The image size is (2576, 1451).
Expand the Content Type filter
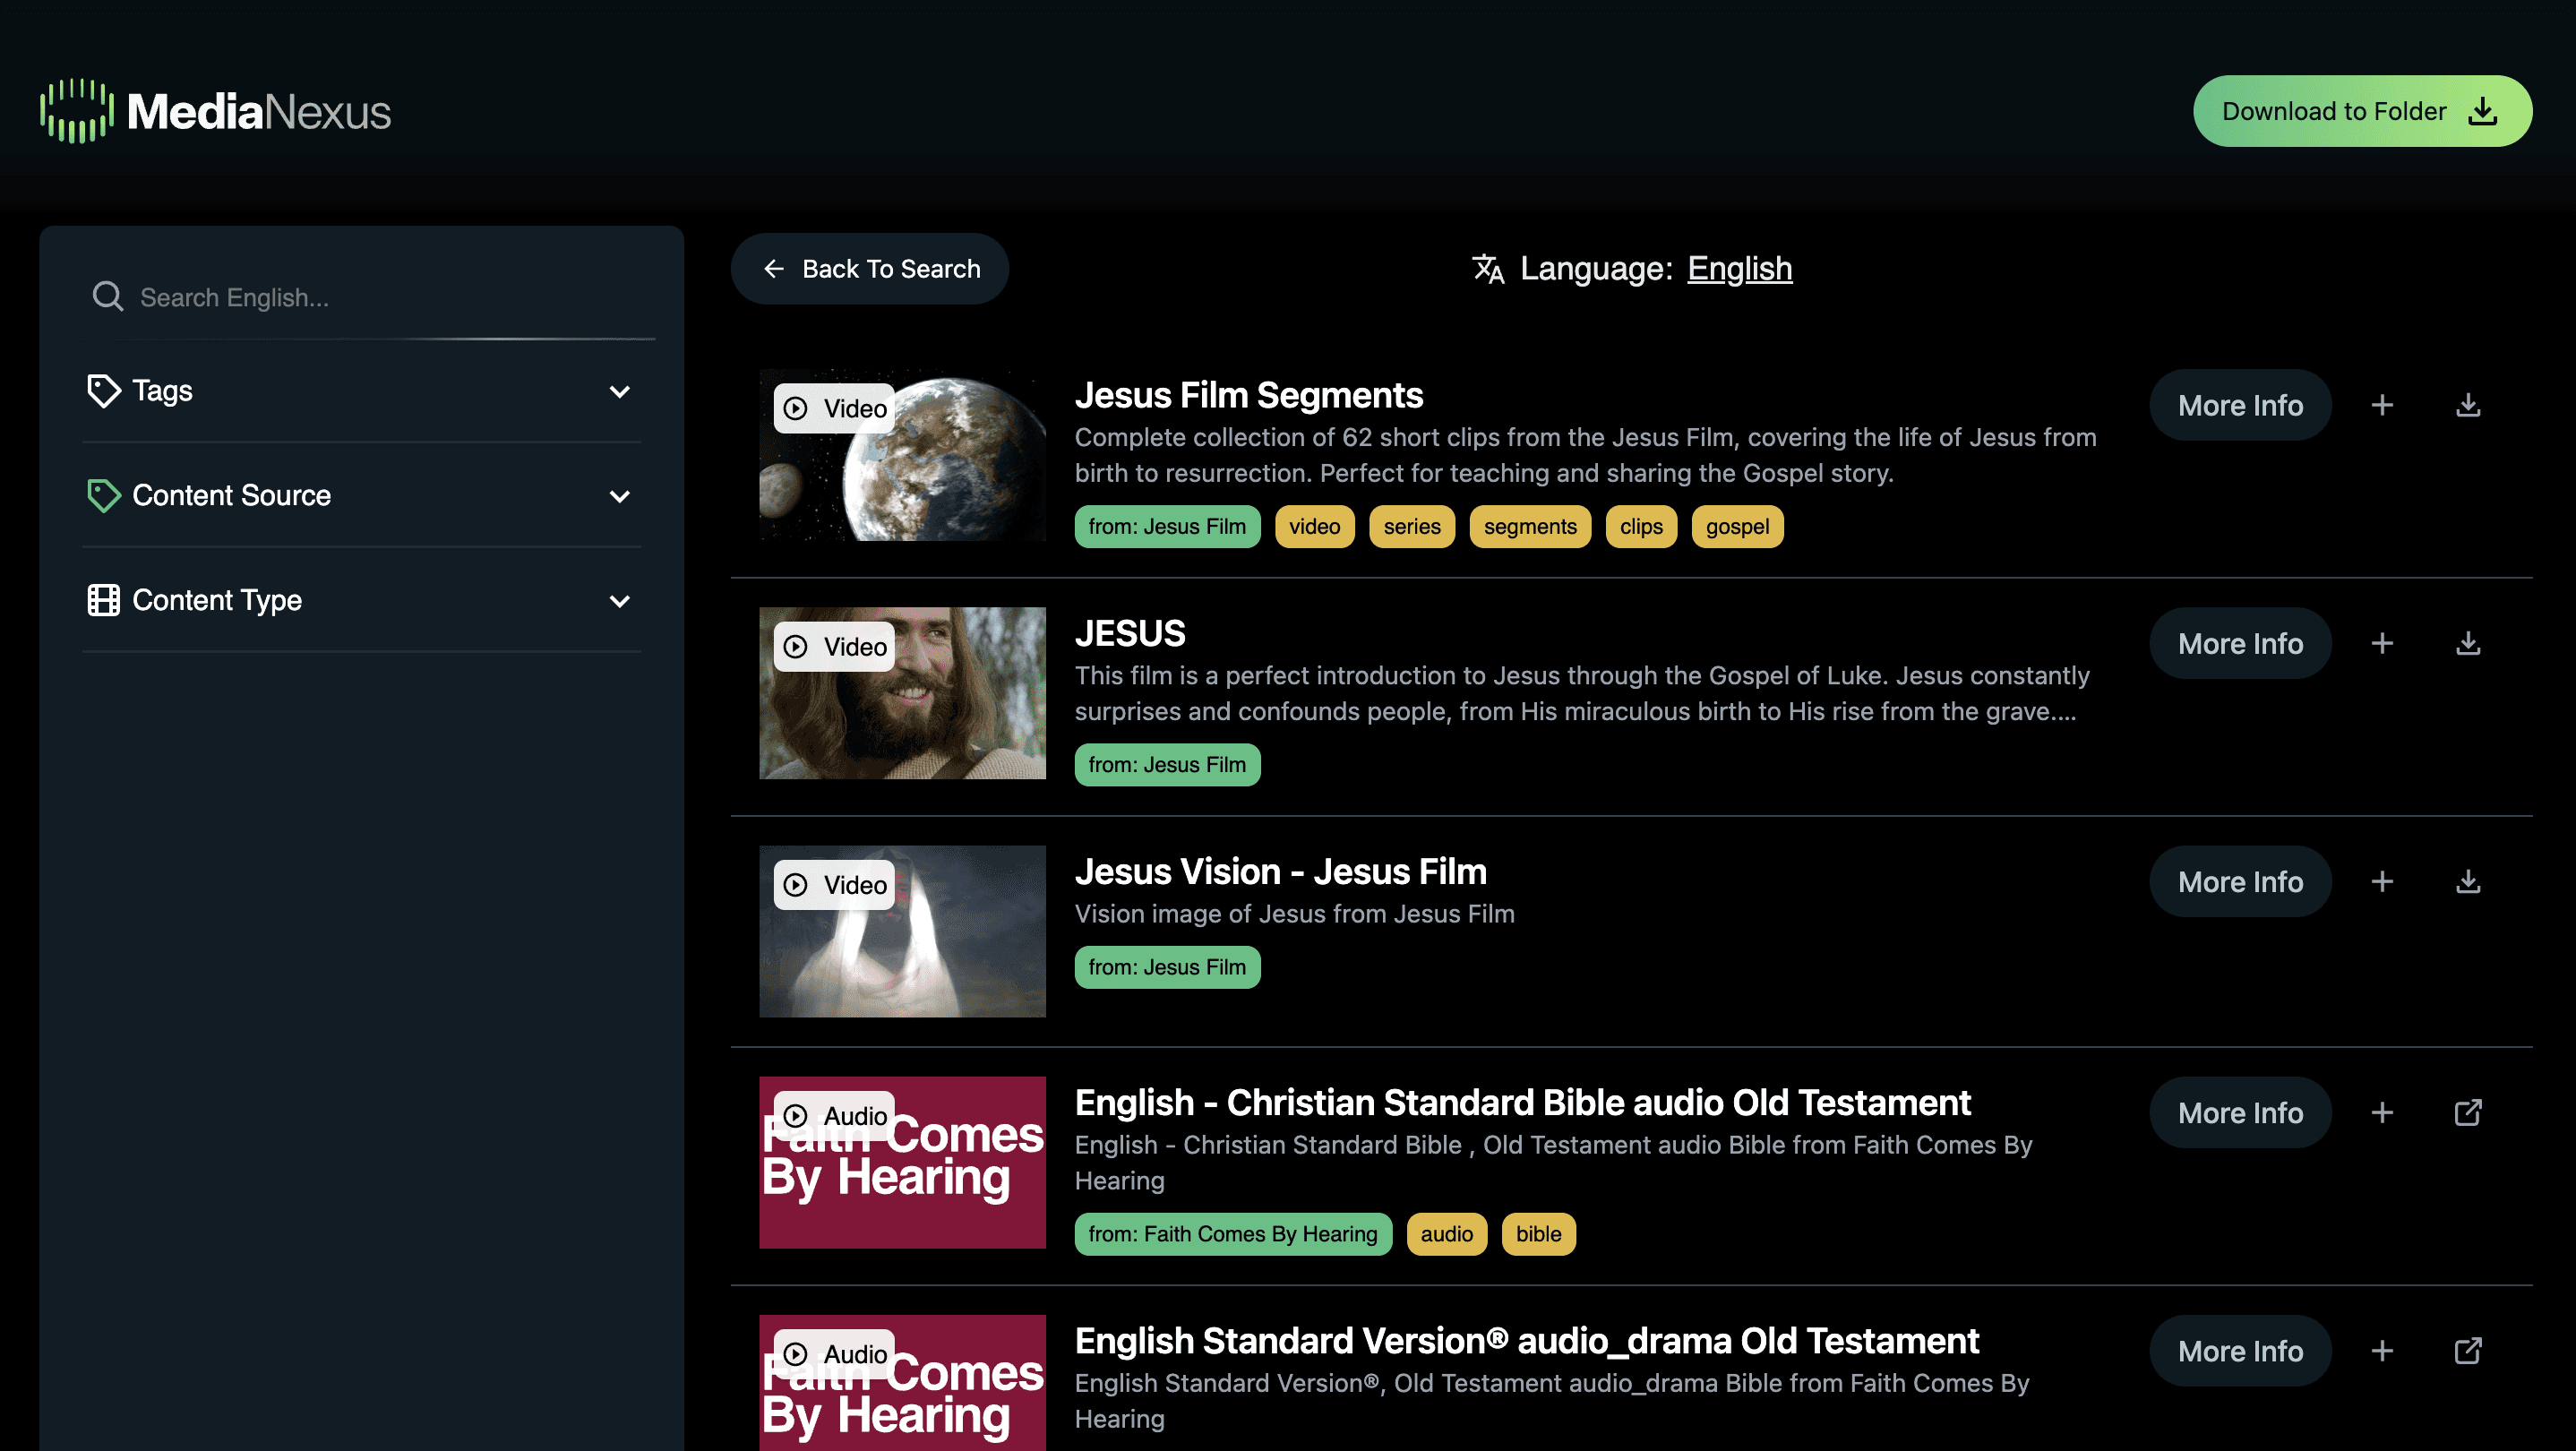pyautogui.click(x=361, y=600)
